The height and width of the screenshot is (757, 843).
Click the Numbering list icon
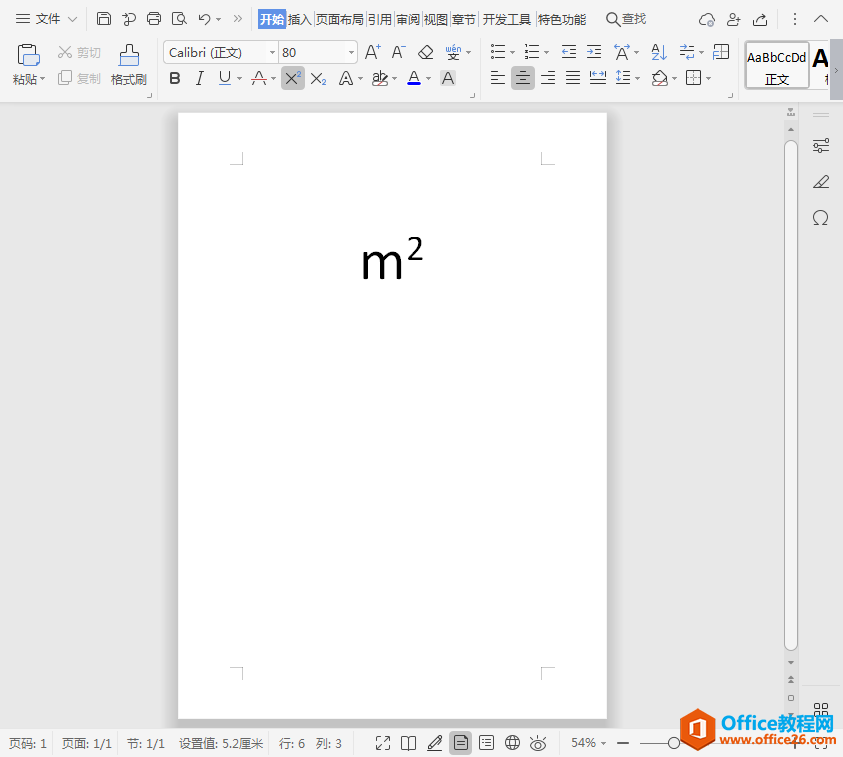[x=532, y=52]
